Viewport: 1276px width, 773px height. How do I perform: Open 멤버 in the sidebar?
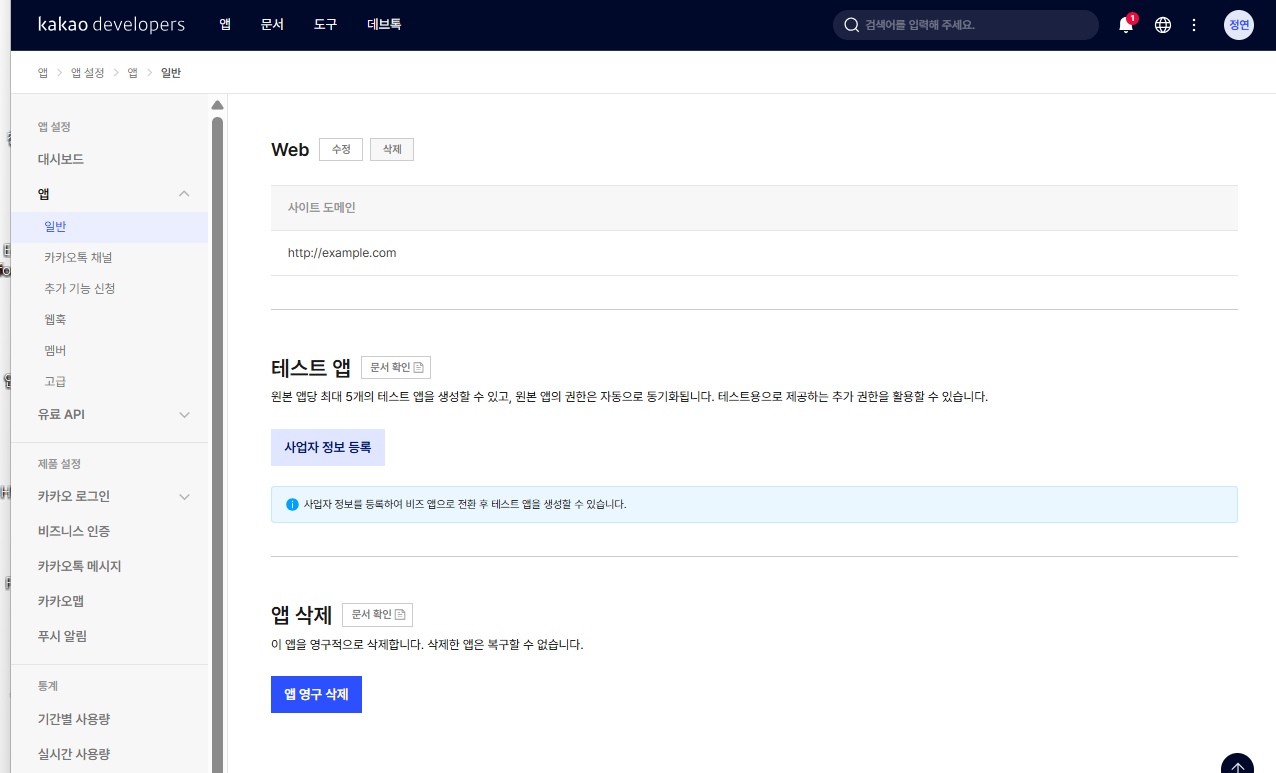click(55, 351)
